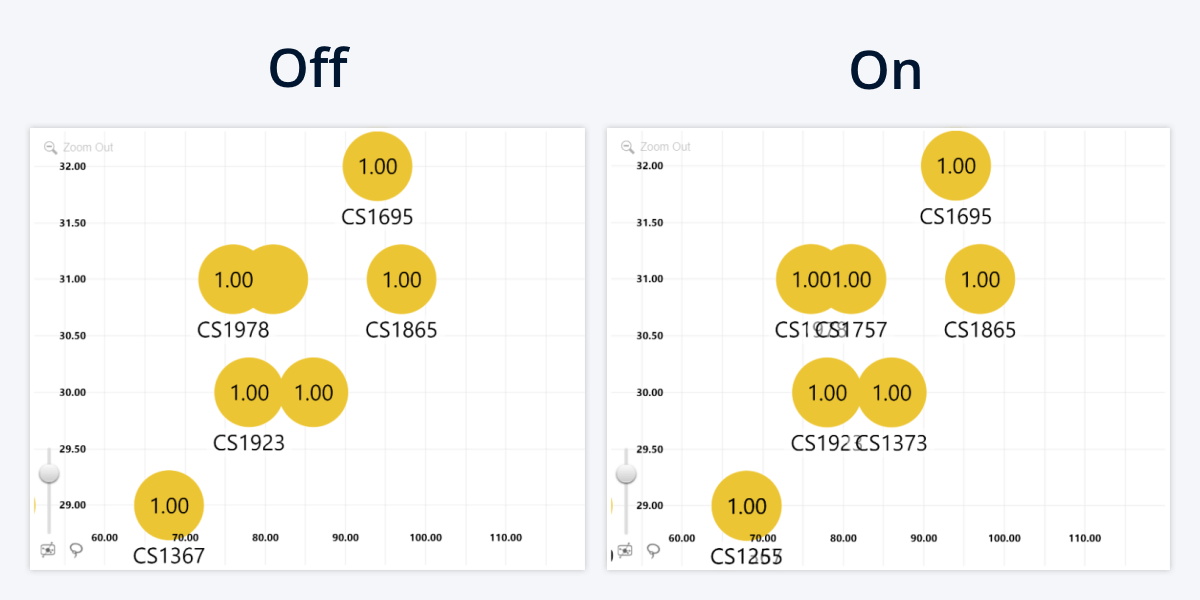Click the "Zoom Out" text in the On chart

(x=665, y=147)
